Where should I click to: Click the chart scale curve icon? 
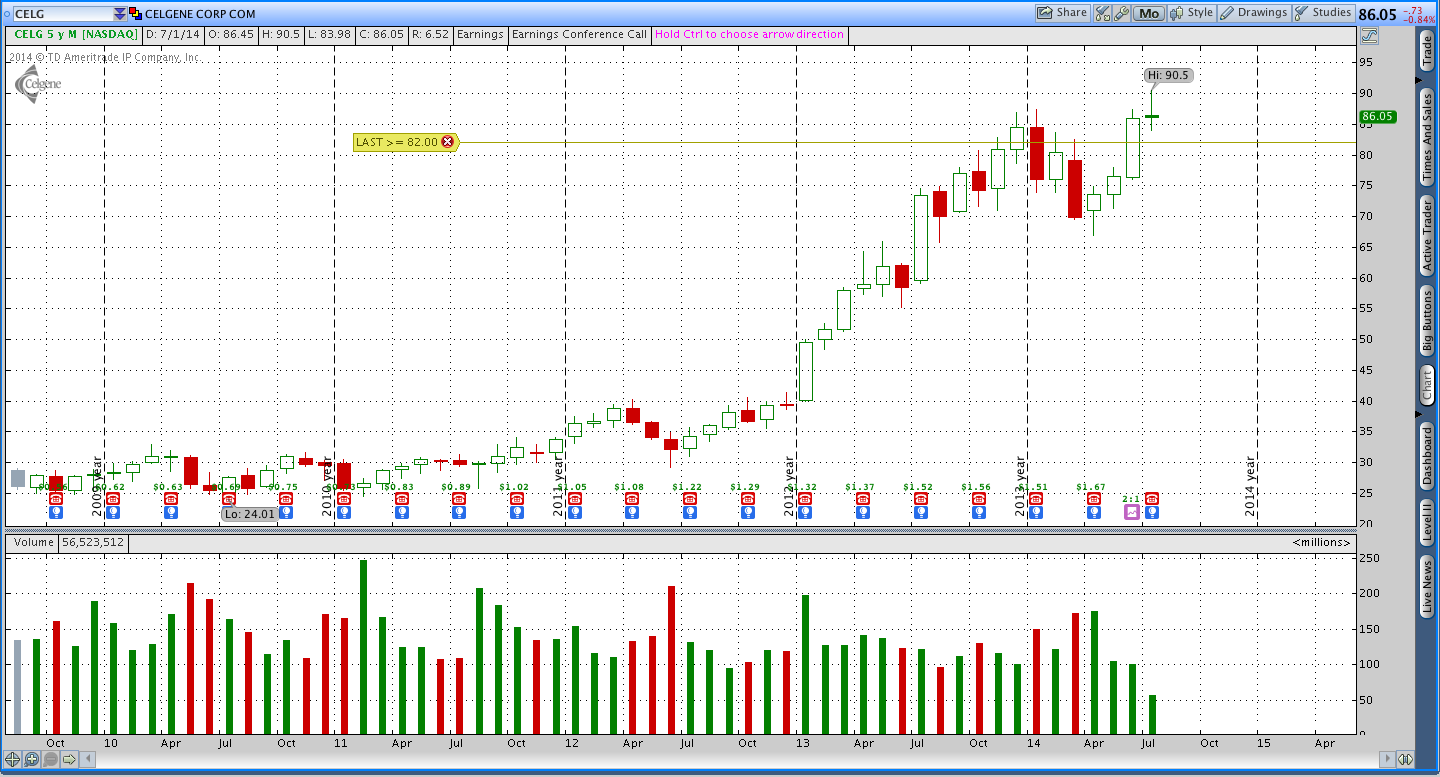coord(1368,35)
